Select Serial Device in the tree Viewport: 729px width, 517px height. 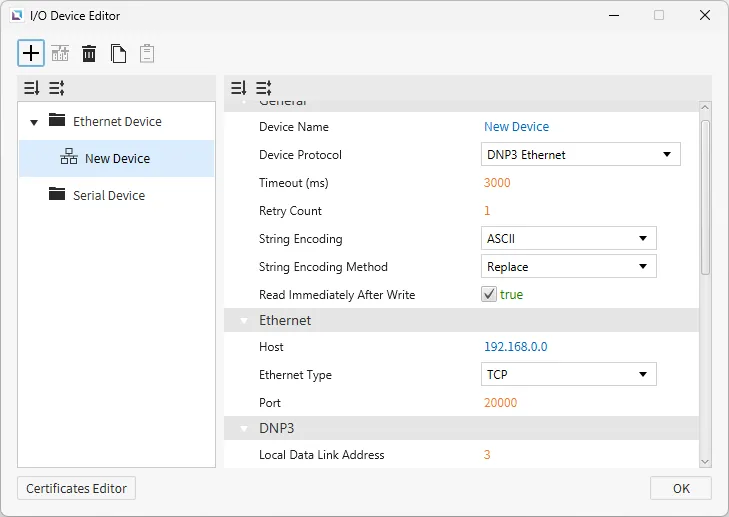tap(108, 195)
